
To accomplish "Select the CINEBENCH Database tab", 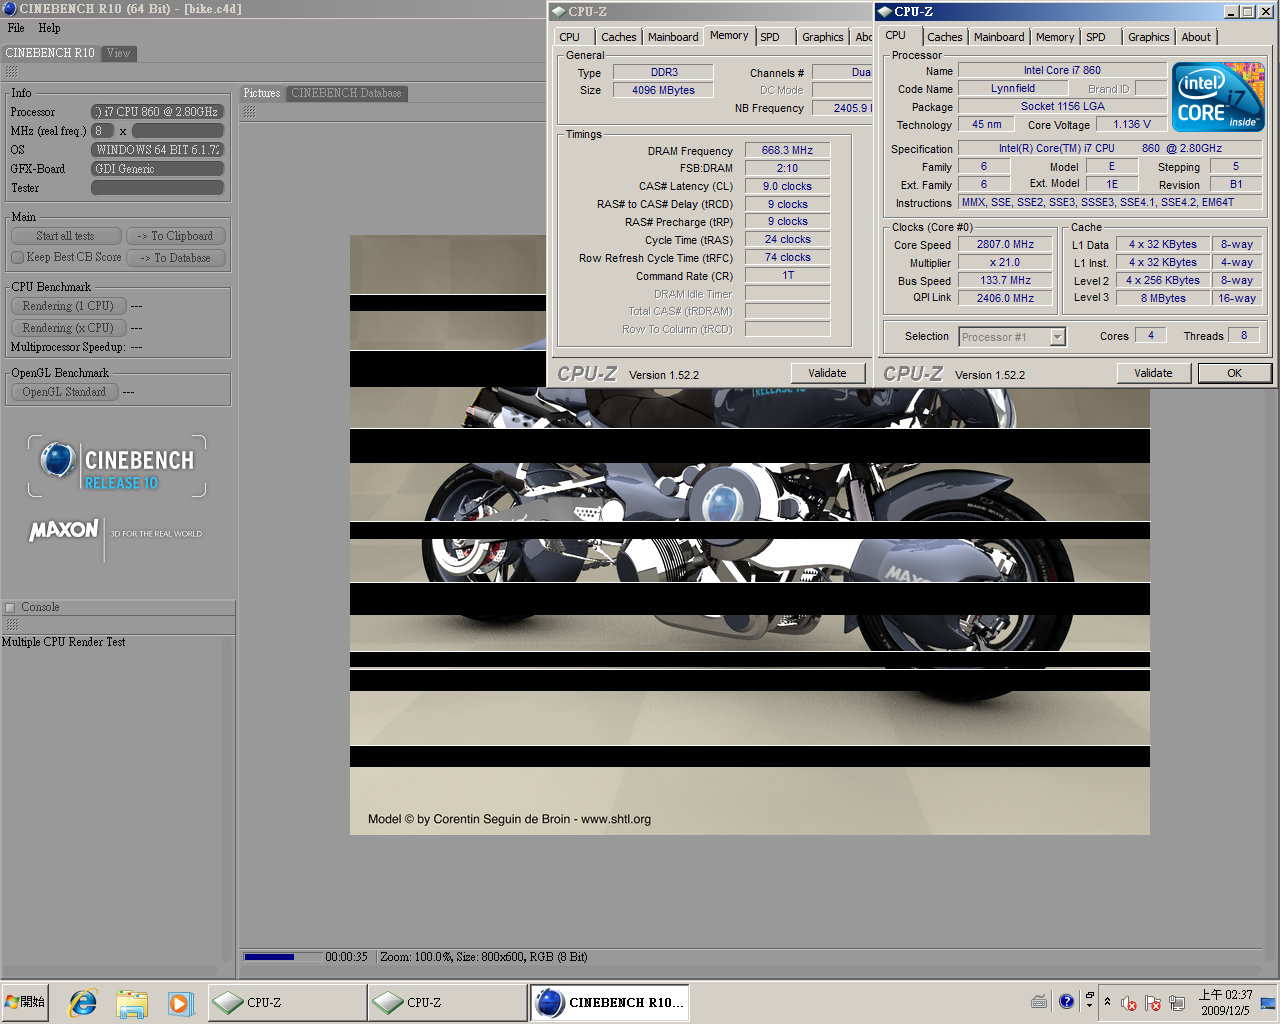I will [346, 93].
